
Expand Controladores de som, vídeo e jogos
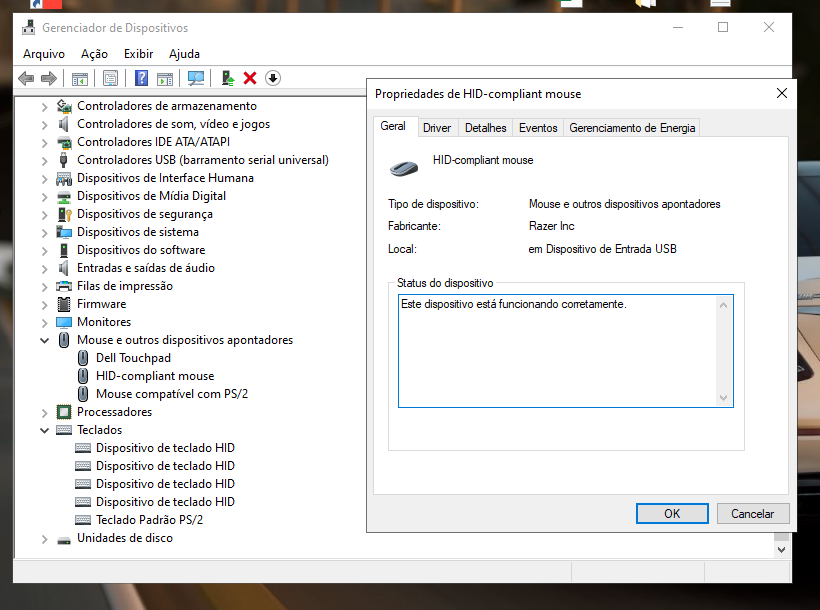44,125
